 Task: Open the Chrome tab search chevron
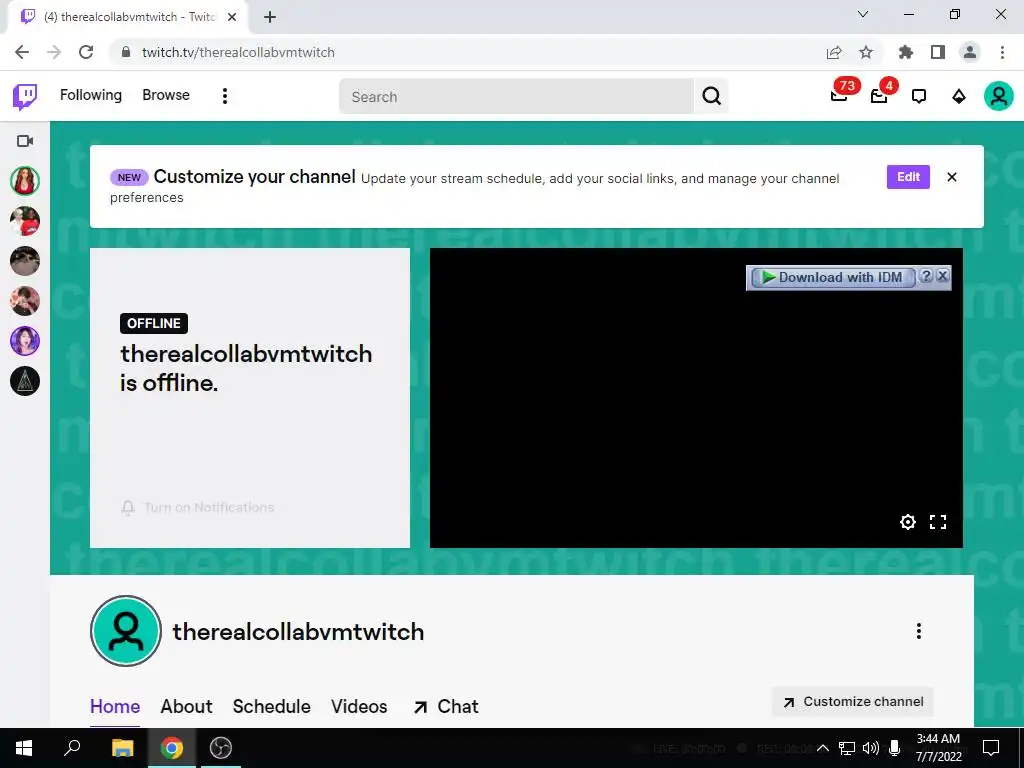(x=863, y=14)
